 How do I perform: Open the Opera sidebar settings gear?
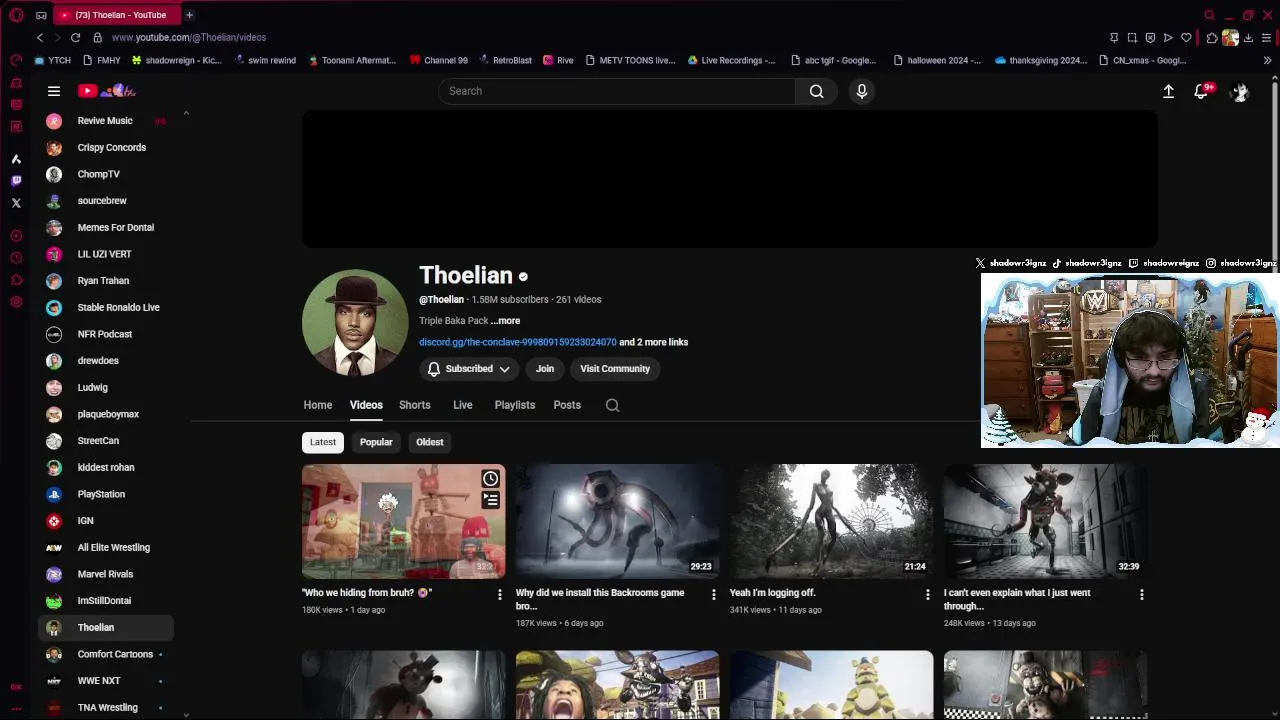click(x=16, y=302)
